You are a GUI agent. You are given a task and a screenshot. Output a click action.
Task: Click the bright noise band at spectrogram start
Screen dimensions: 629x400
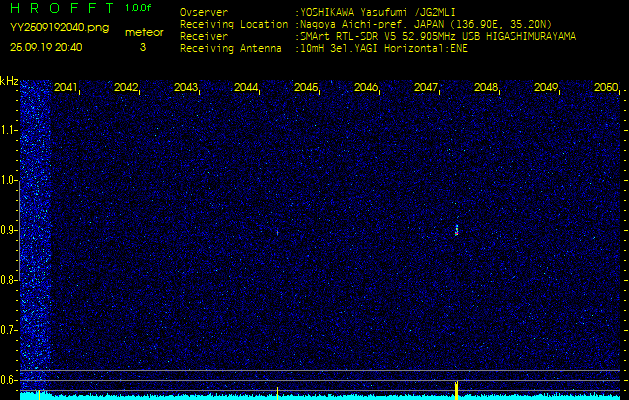click(x=35, y=230)
